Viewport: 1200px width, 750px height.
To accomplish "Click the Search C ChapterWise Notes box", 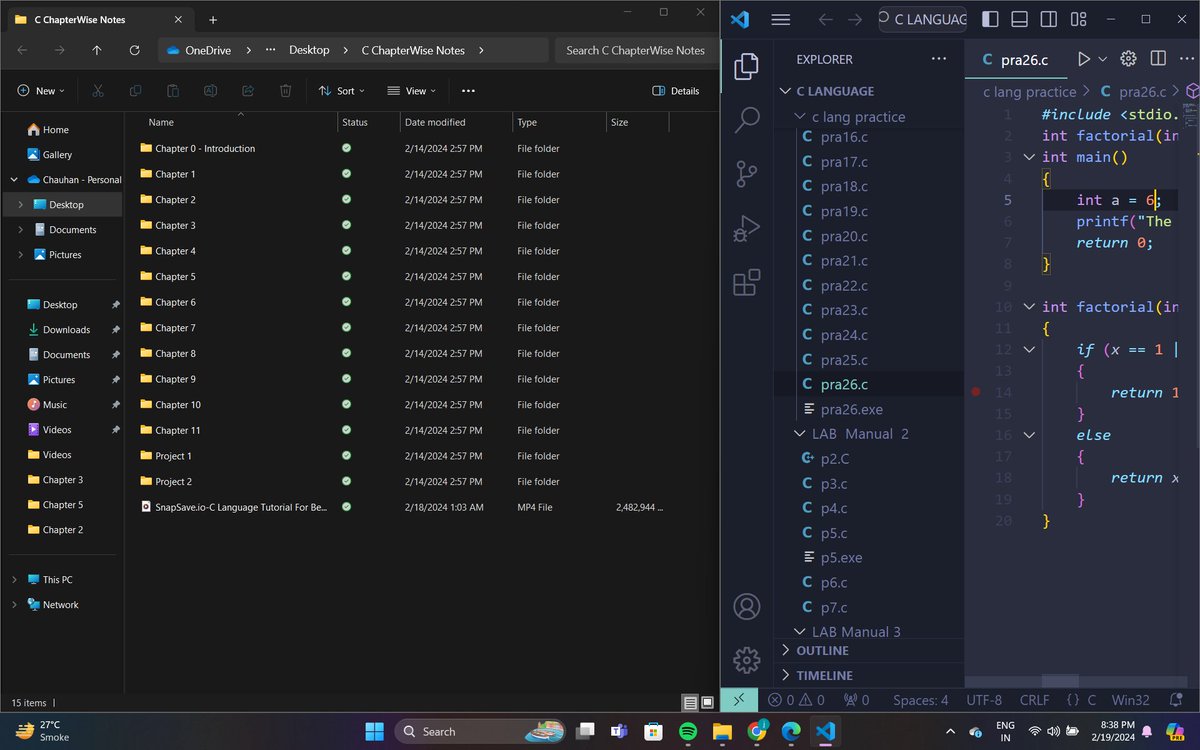I will tap(635, 50).
